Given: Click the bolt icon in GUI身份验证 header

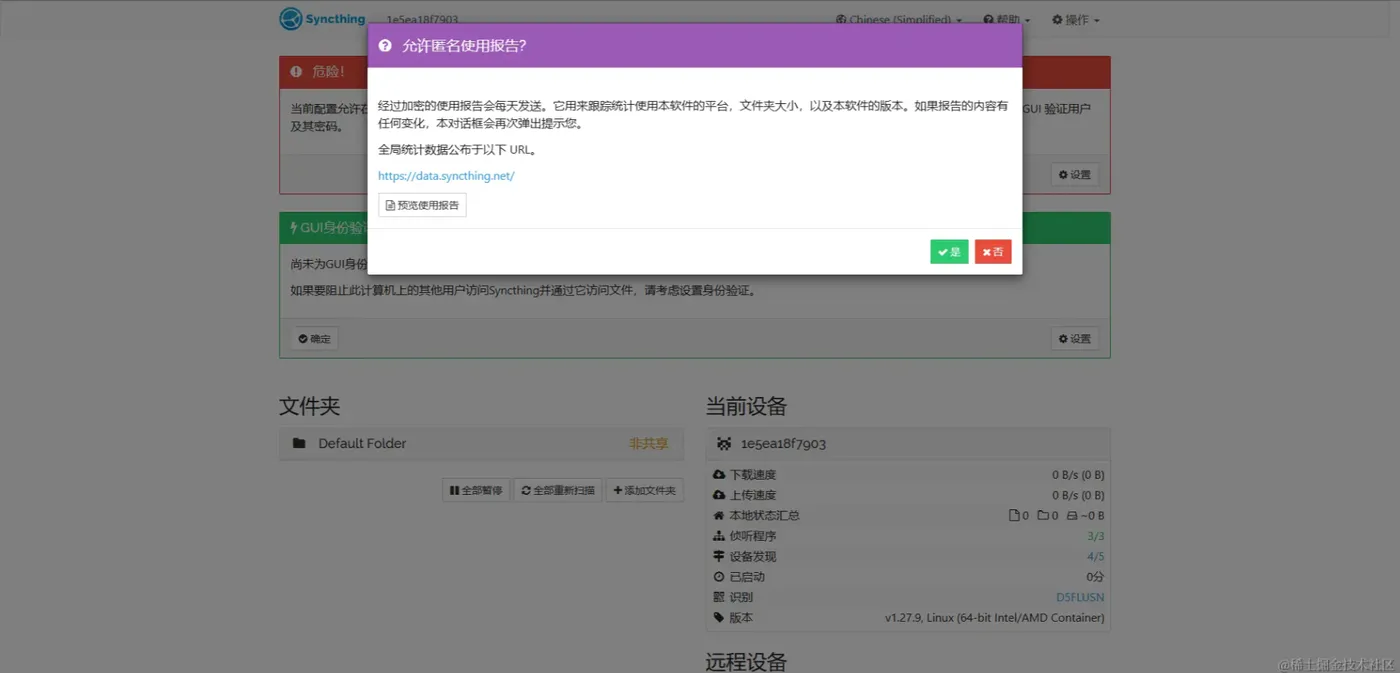Looking at the screenshot, I should click(x=294, y=228).
